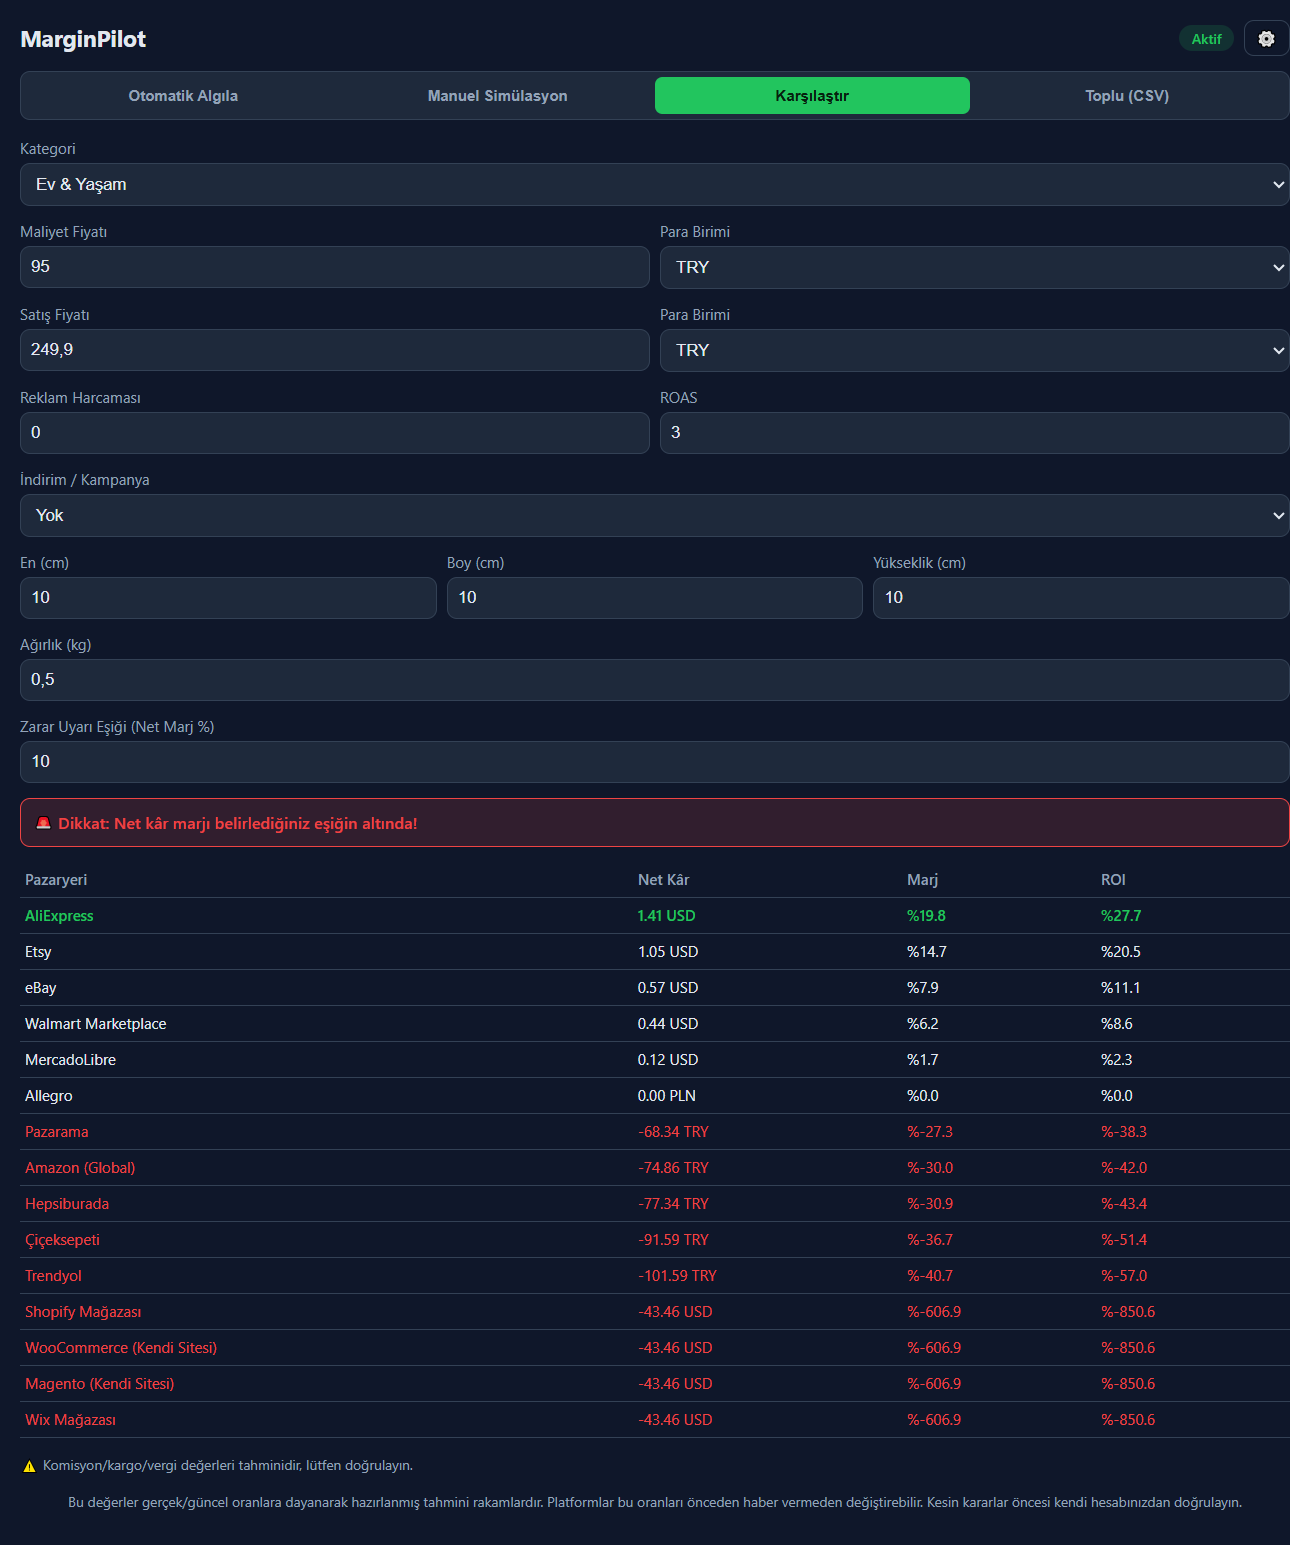Expand the Kategori dropdown
Image resolution: width=1290 pixels, height=1545 pixels.
pyautogui.click(x=655, y=185)
